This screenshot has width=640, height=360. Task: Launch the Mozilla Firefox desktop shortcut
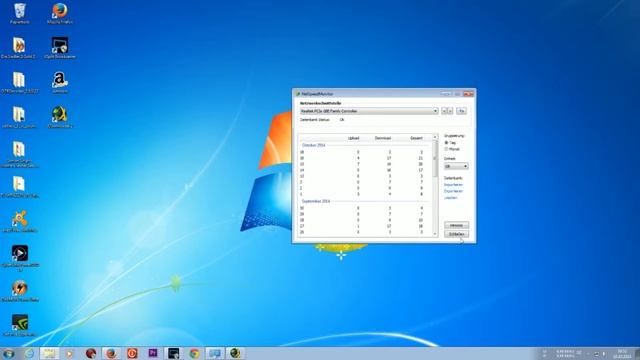(60, 13)
